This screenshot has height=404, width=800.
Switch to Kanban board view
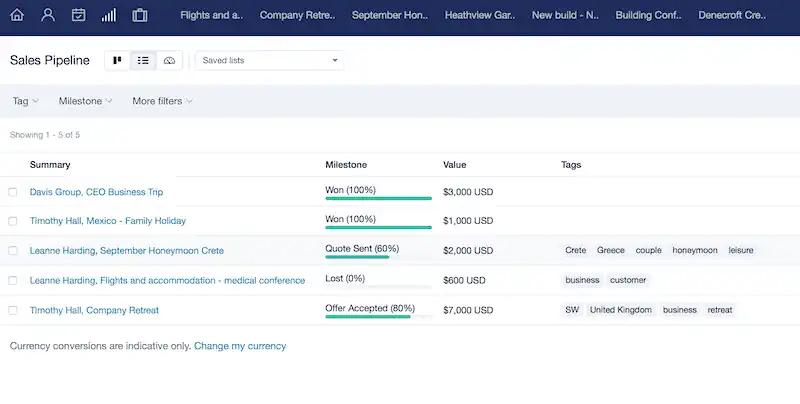tap(117, 60)
